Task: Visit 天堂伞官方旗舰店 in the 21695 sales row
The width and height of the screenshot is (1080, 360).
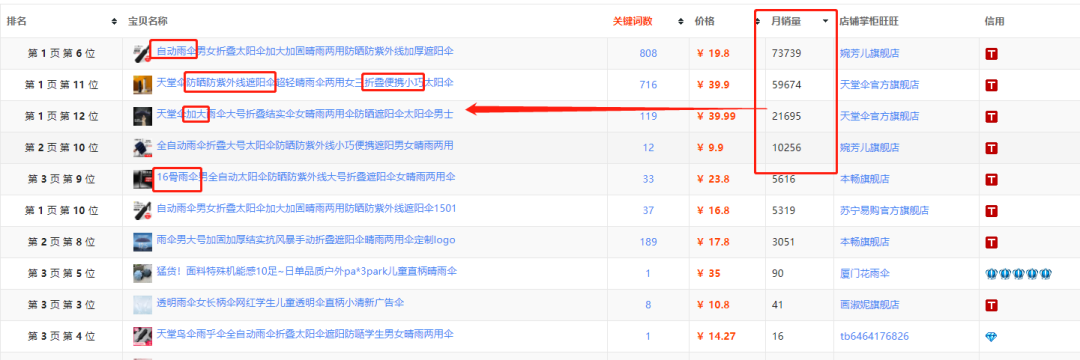Action: pyautogui.click(x=880, y=116)
